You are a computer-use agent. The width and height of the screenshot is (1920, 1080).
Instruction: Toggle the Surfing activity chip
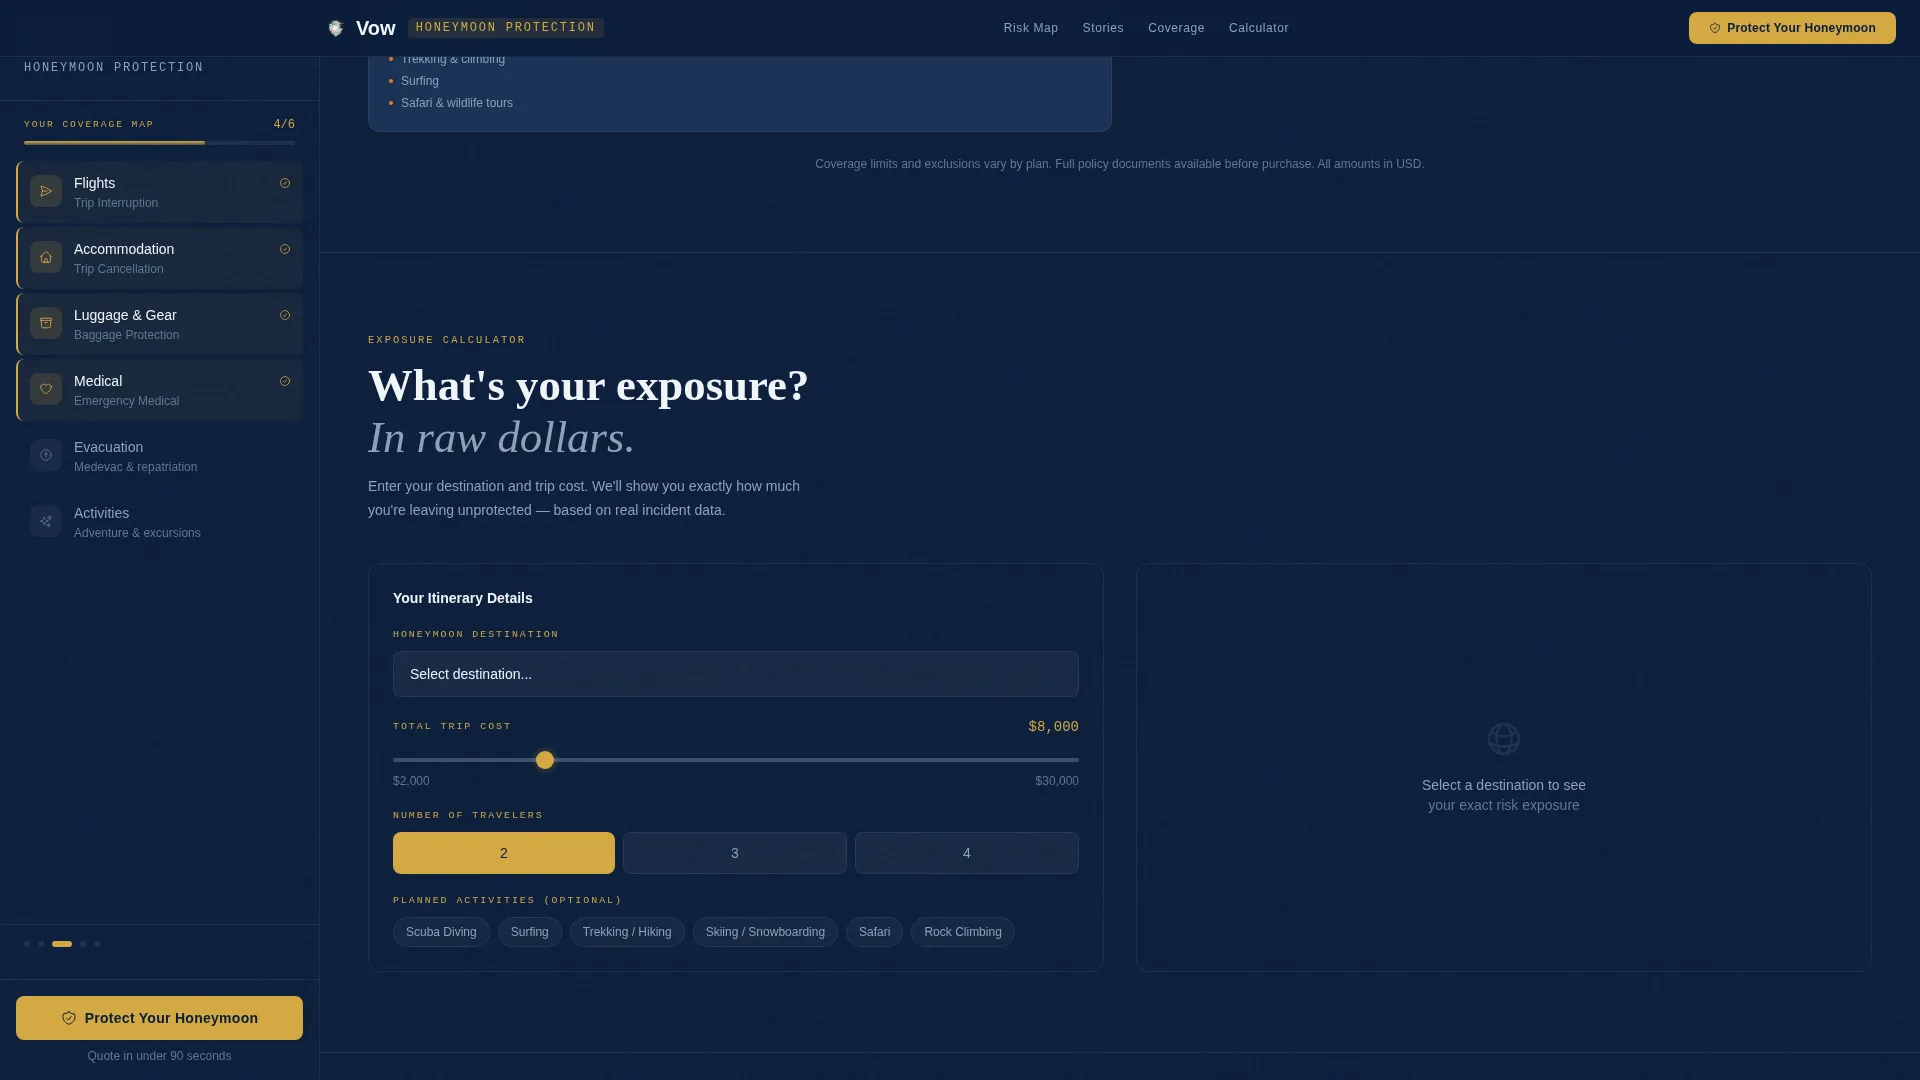point(530,932)
